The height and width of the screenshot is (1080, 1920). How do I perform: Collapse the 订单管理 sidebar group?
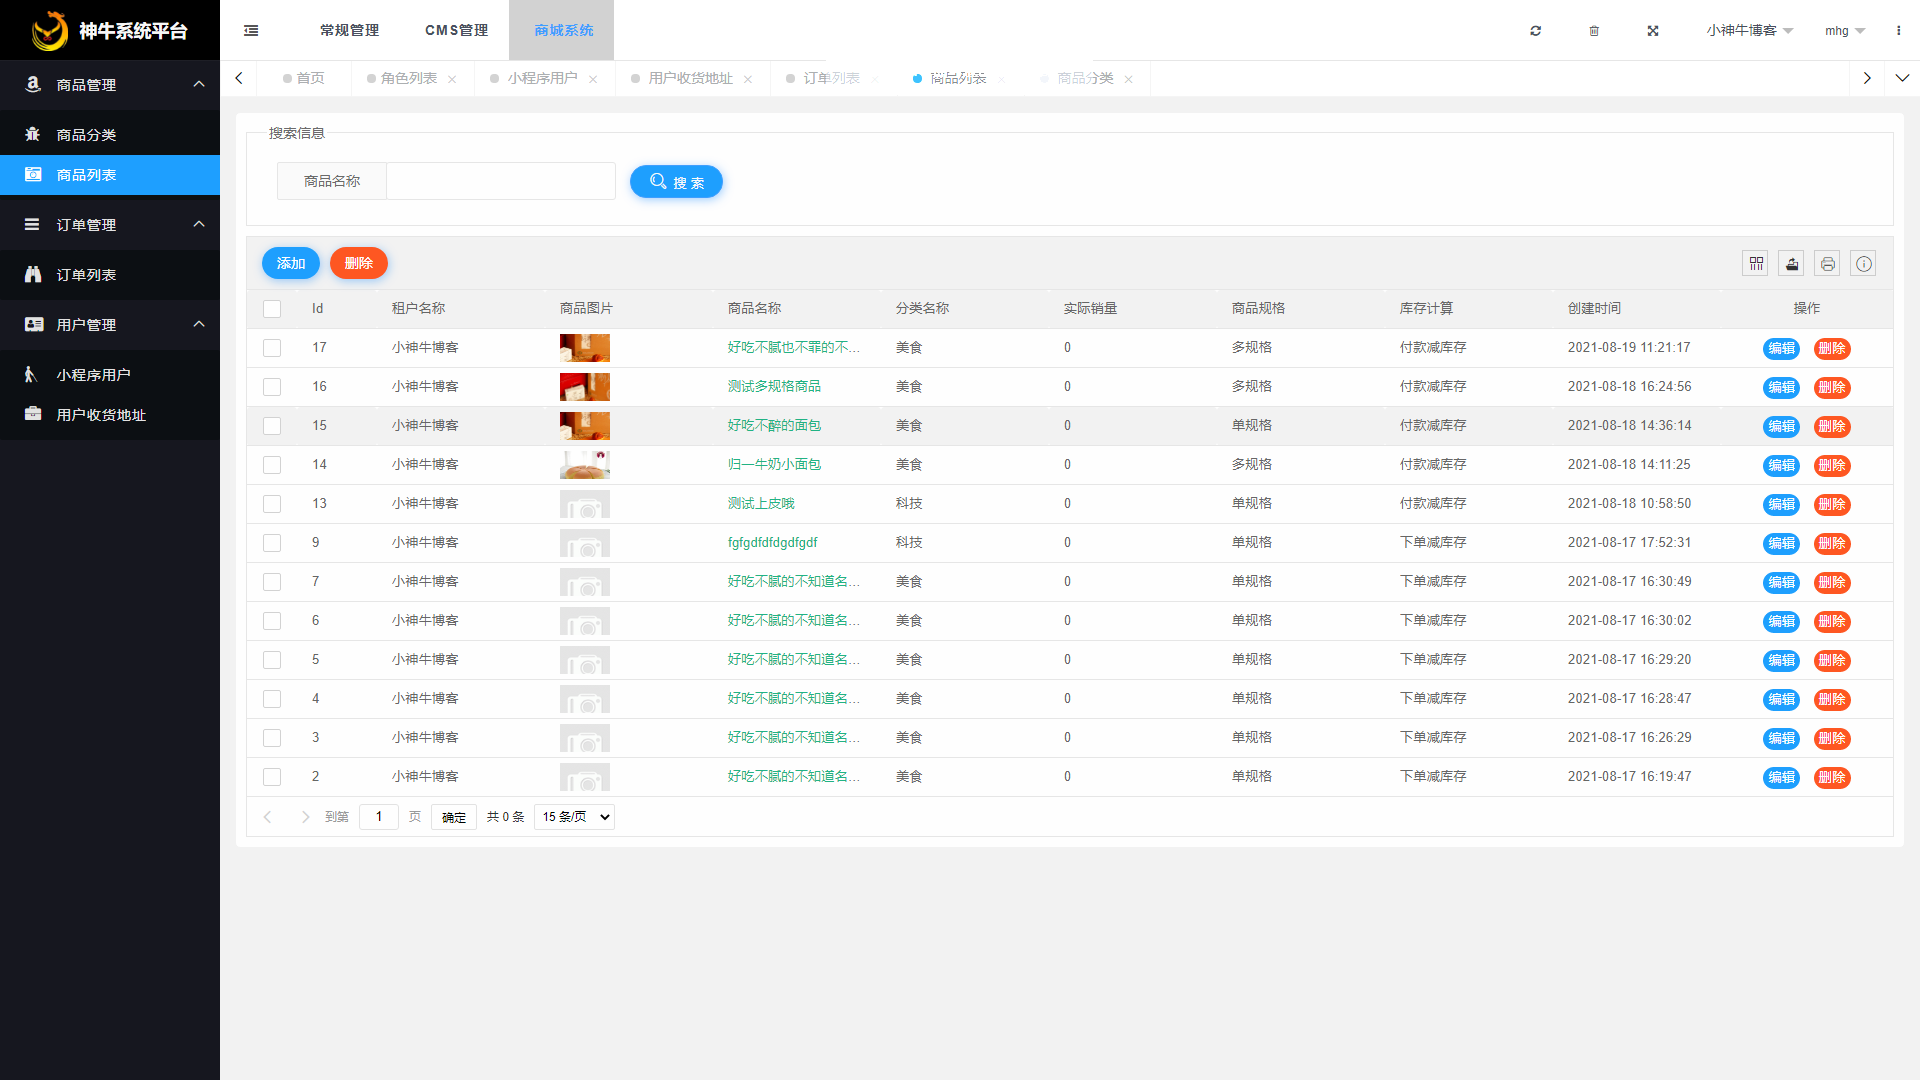pyautogui.click(x=110, y=225)
